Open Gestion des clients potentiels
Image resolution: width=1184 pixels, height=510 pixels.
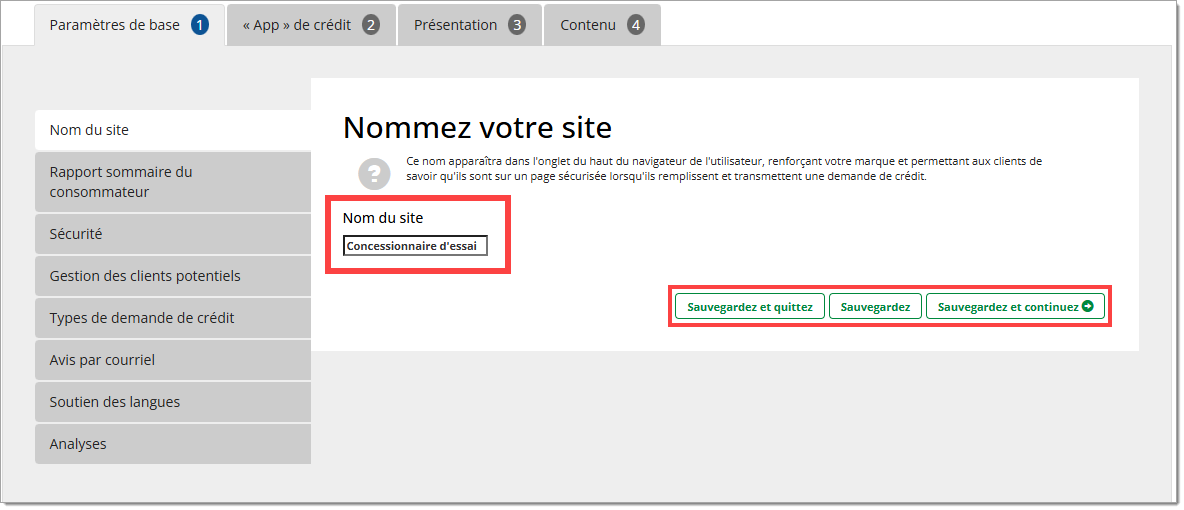click(x=172, y=276)
